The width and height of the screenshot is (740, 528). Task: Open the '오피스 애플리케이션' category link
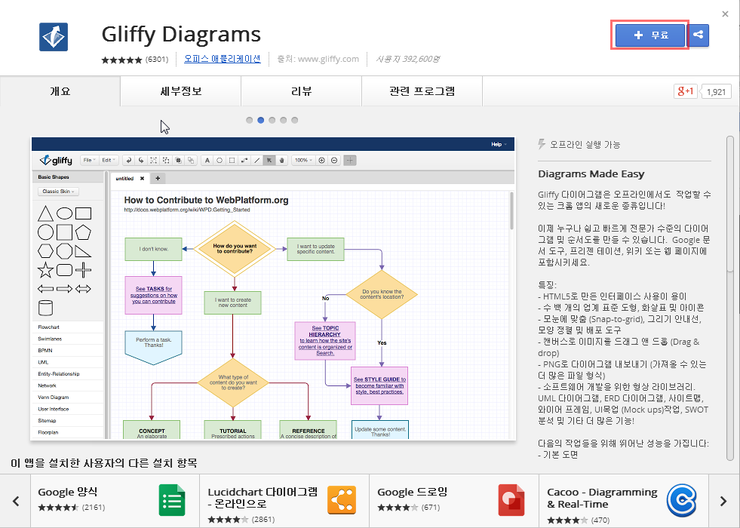point(222,59)
